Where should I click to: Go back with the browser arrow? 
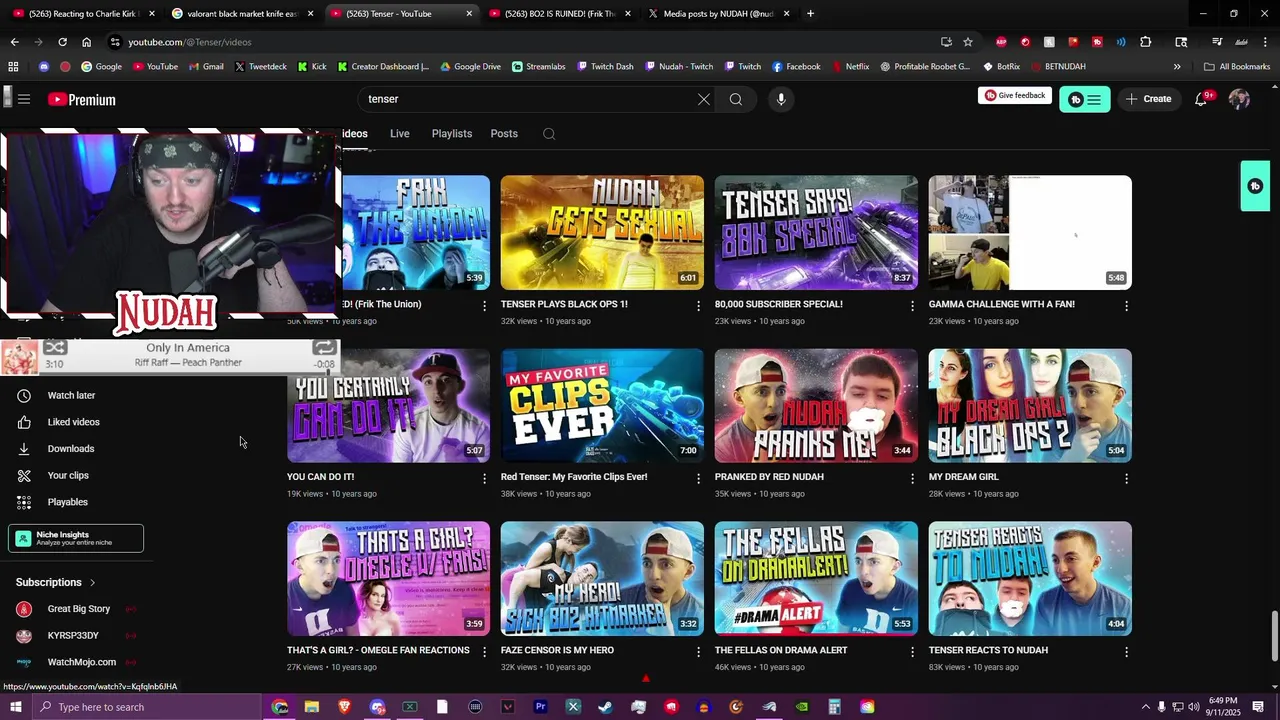pos(14,42)
